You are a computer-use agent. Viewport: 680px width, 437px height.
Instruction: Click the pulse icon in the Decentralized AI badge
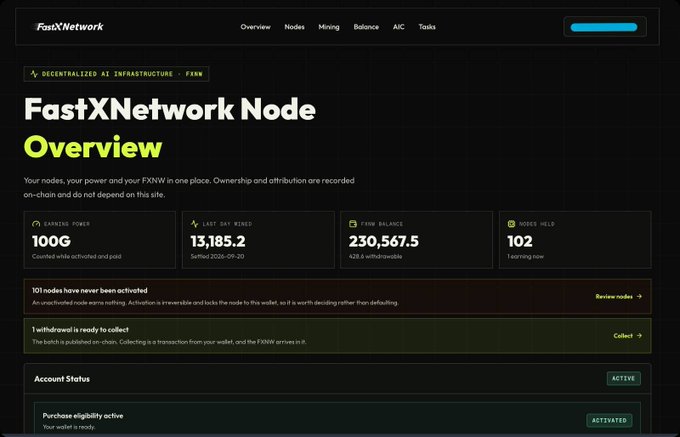click(x=34, y=74)
